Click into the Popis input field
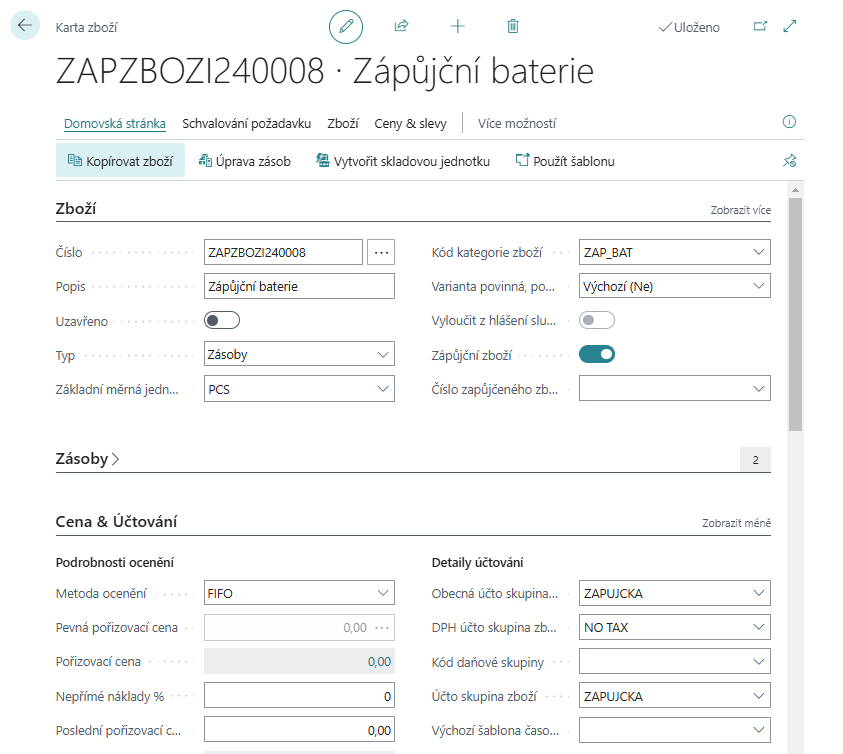The image size is (843, 754). (x=299, y=286)
